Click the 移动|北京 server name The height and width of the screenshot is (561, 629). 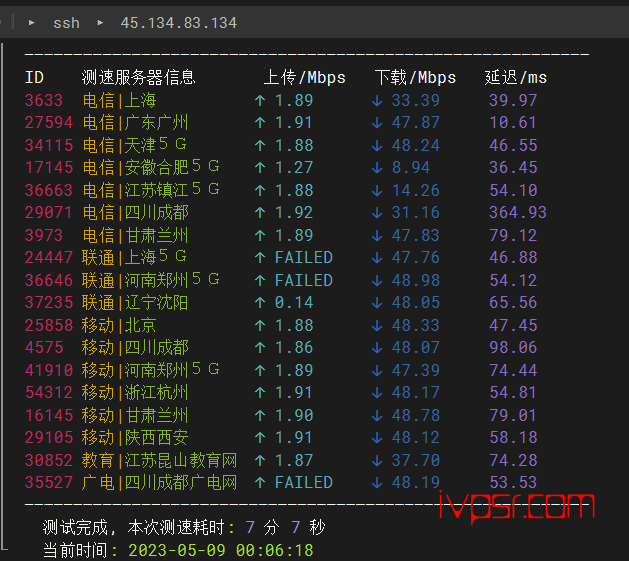pos(119,325)
